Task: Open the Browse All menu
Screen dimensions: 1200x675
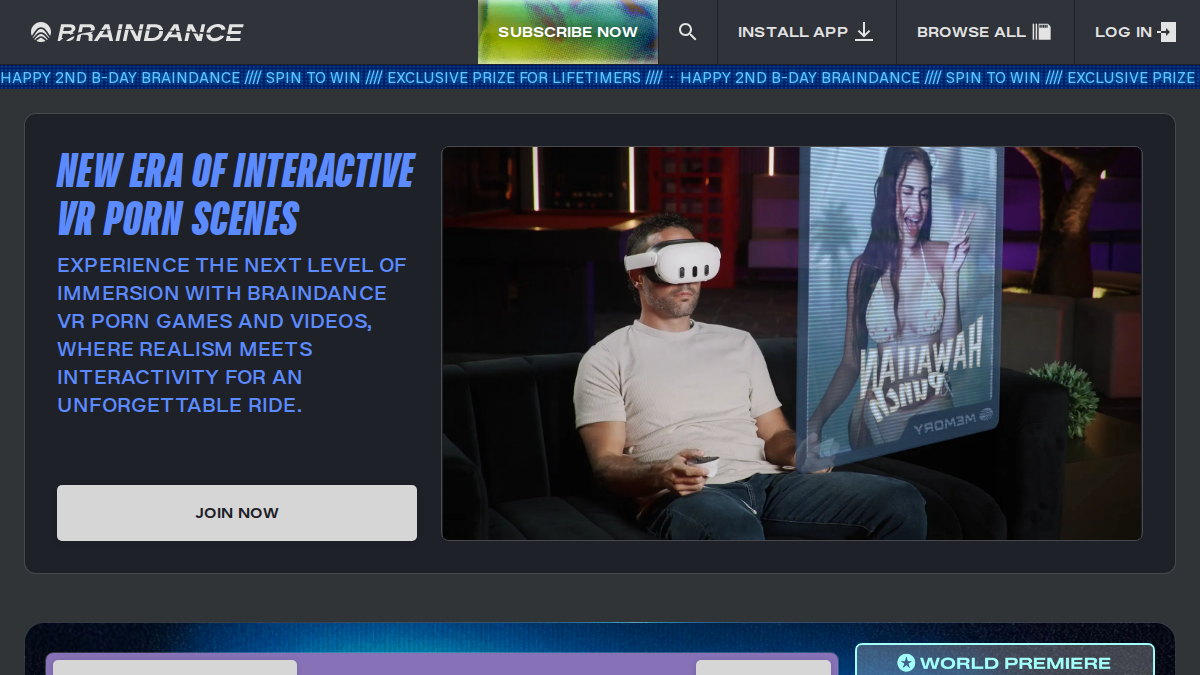Action: pos(984,32)
